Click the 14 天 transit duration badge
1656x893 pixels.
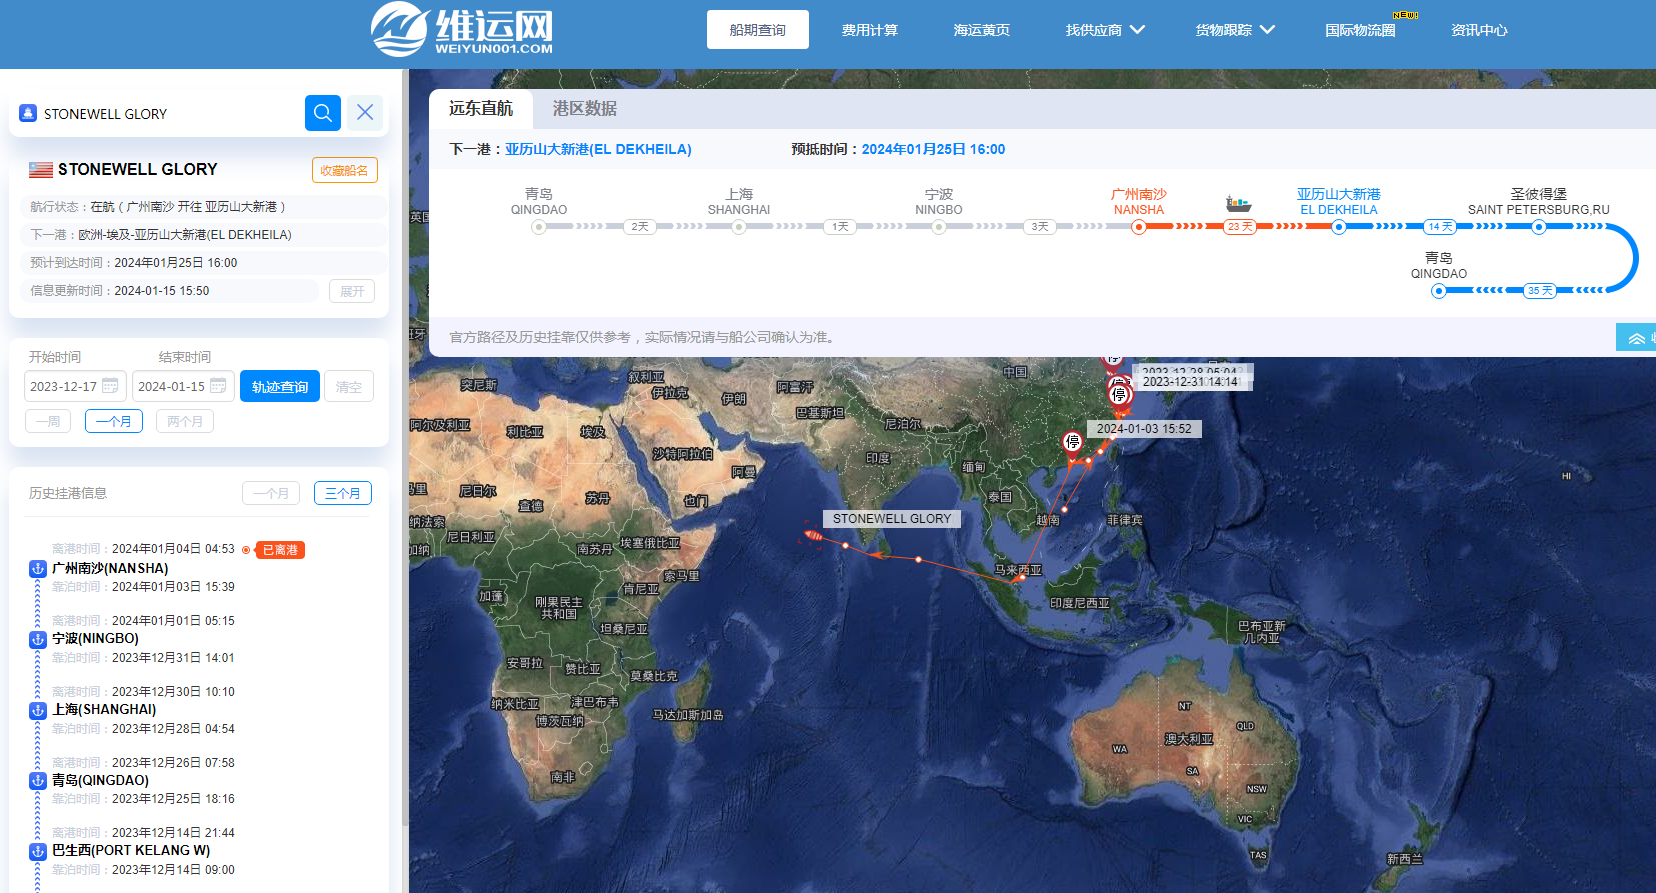click(1440, 227)
